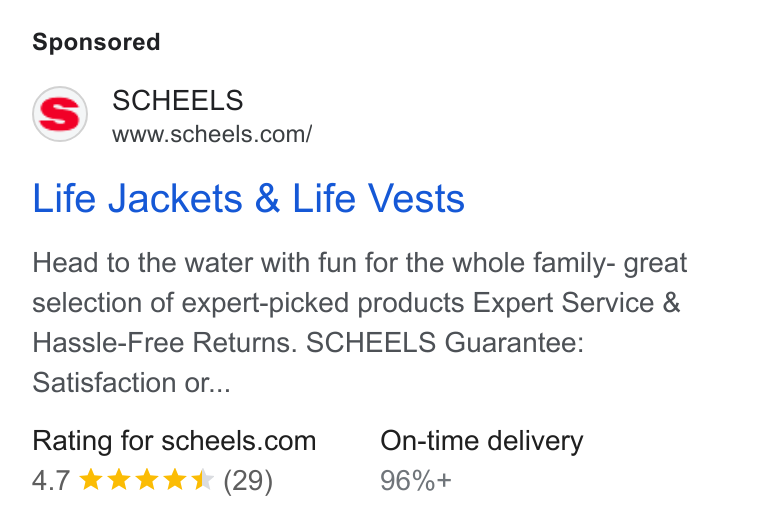Select the SCHEELS advertiser name
The image size is (760, 524).
coord(177,100)
